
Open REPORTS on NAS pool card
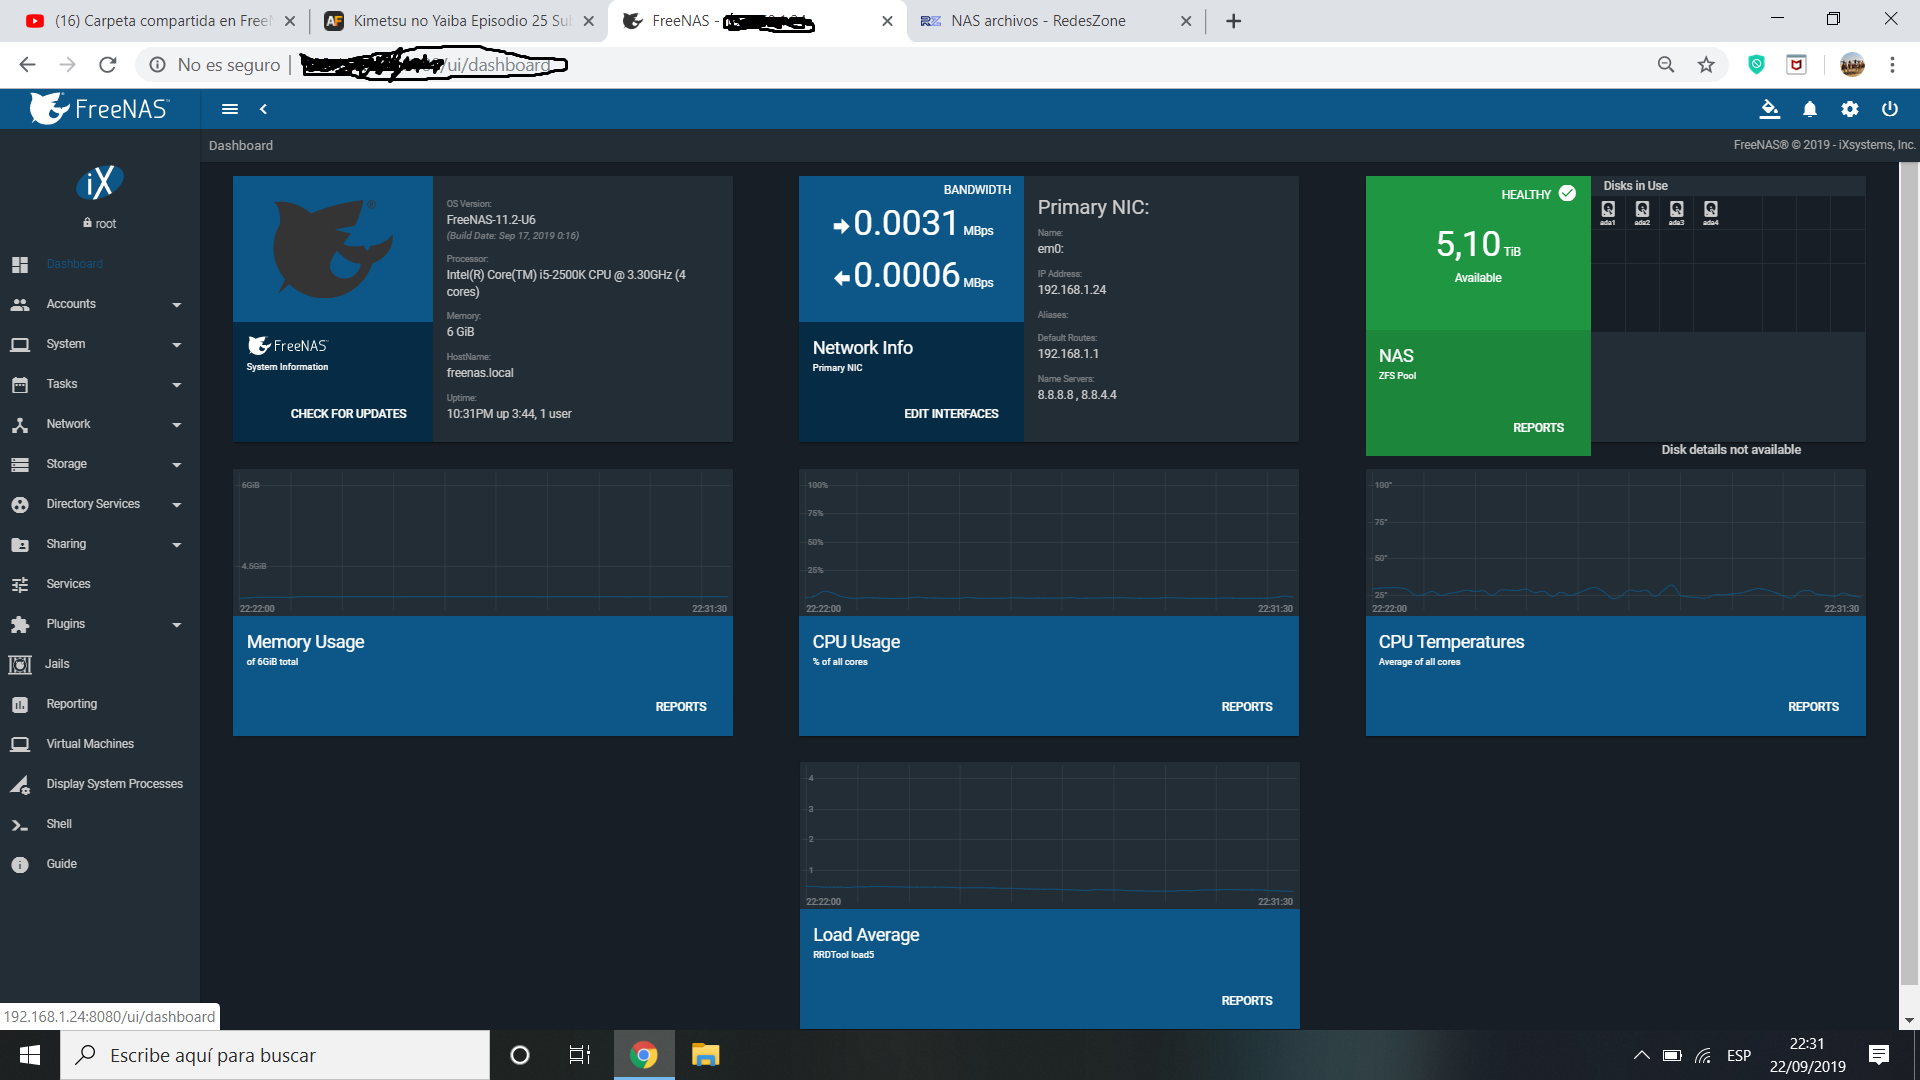1538,428
